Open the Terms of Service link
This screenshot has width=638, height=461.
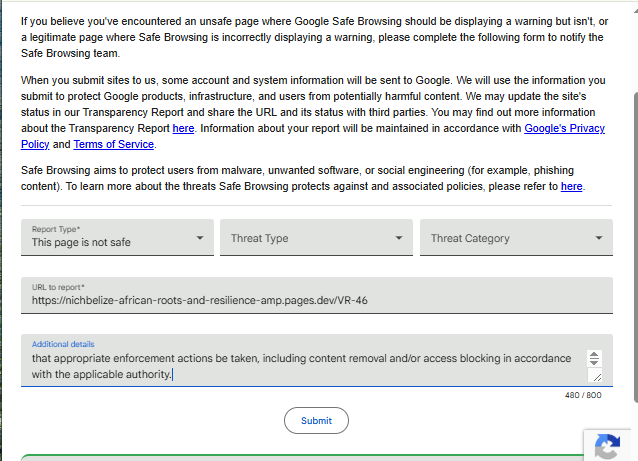click(114, 144)
